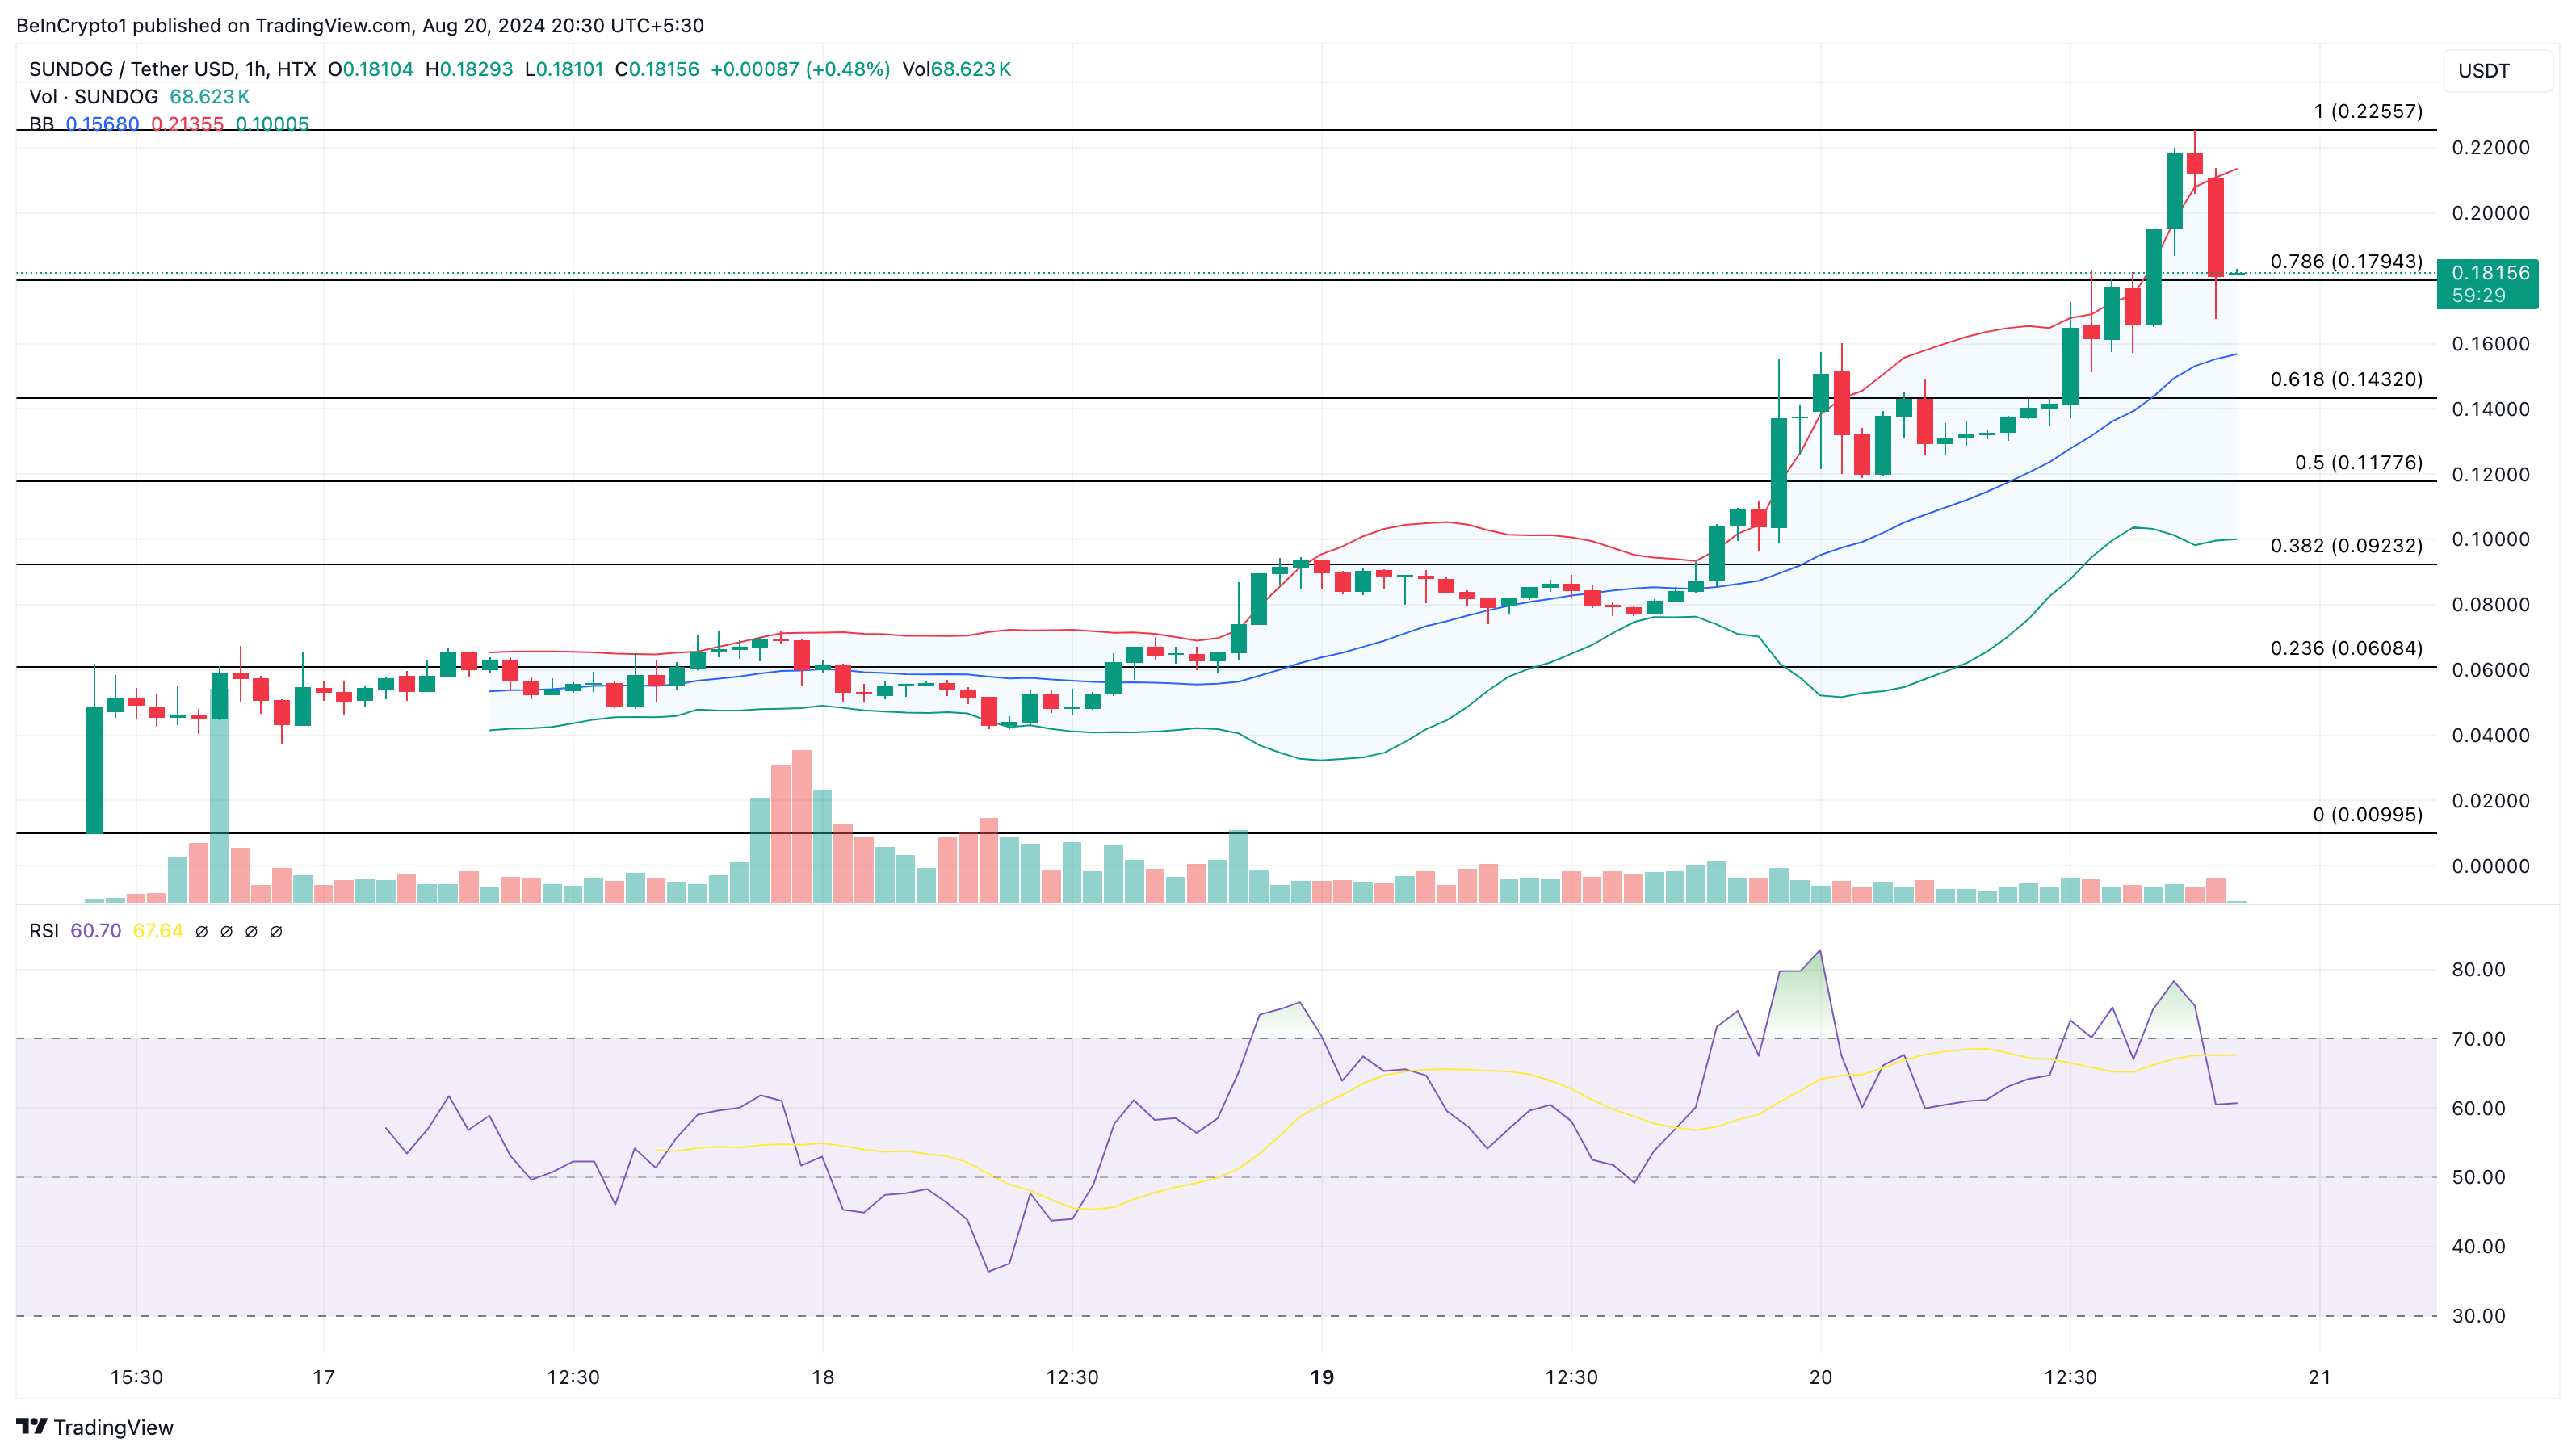The width and height of the screenshot is (2576, 1455).
Task: Click the yellow 67.64 RSI-MA value
Action: [x=158, y=931]
